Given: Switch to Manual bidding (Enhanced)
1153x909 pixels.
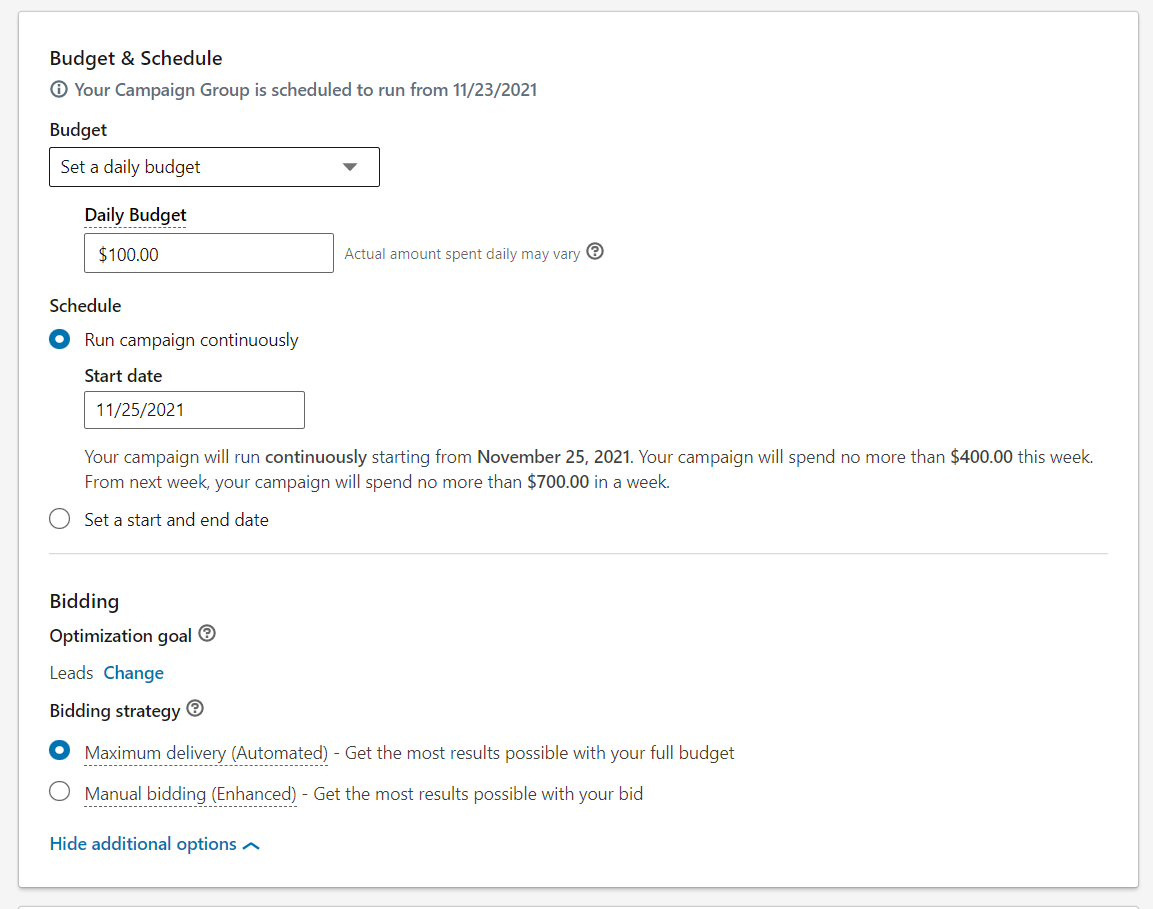Looking at the screenshot, I should click(x=59, y=791).
